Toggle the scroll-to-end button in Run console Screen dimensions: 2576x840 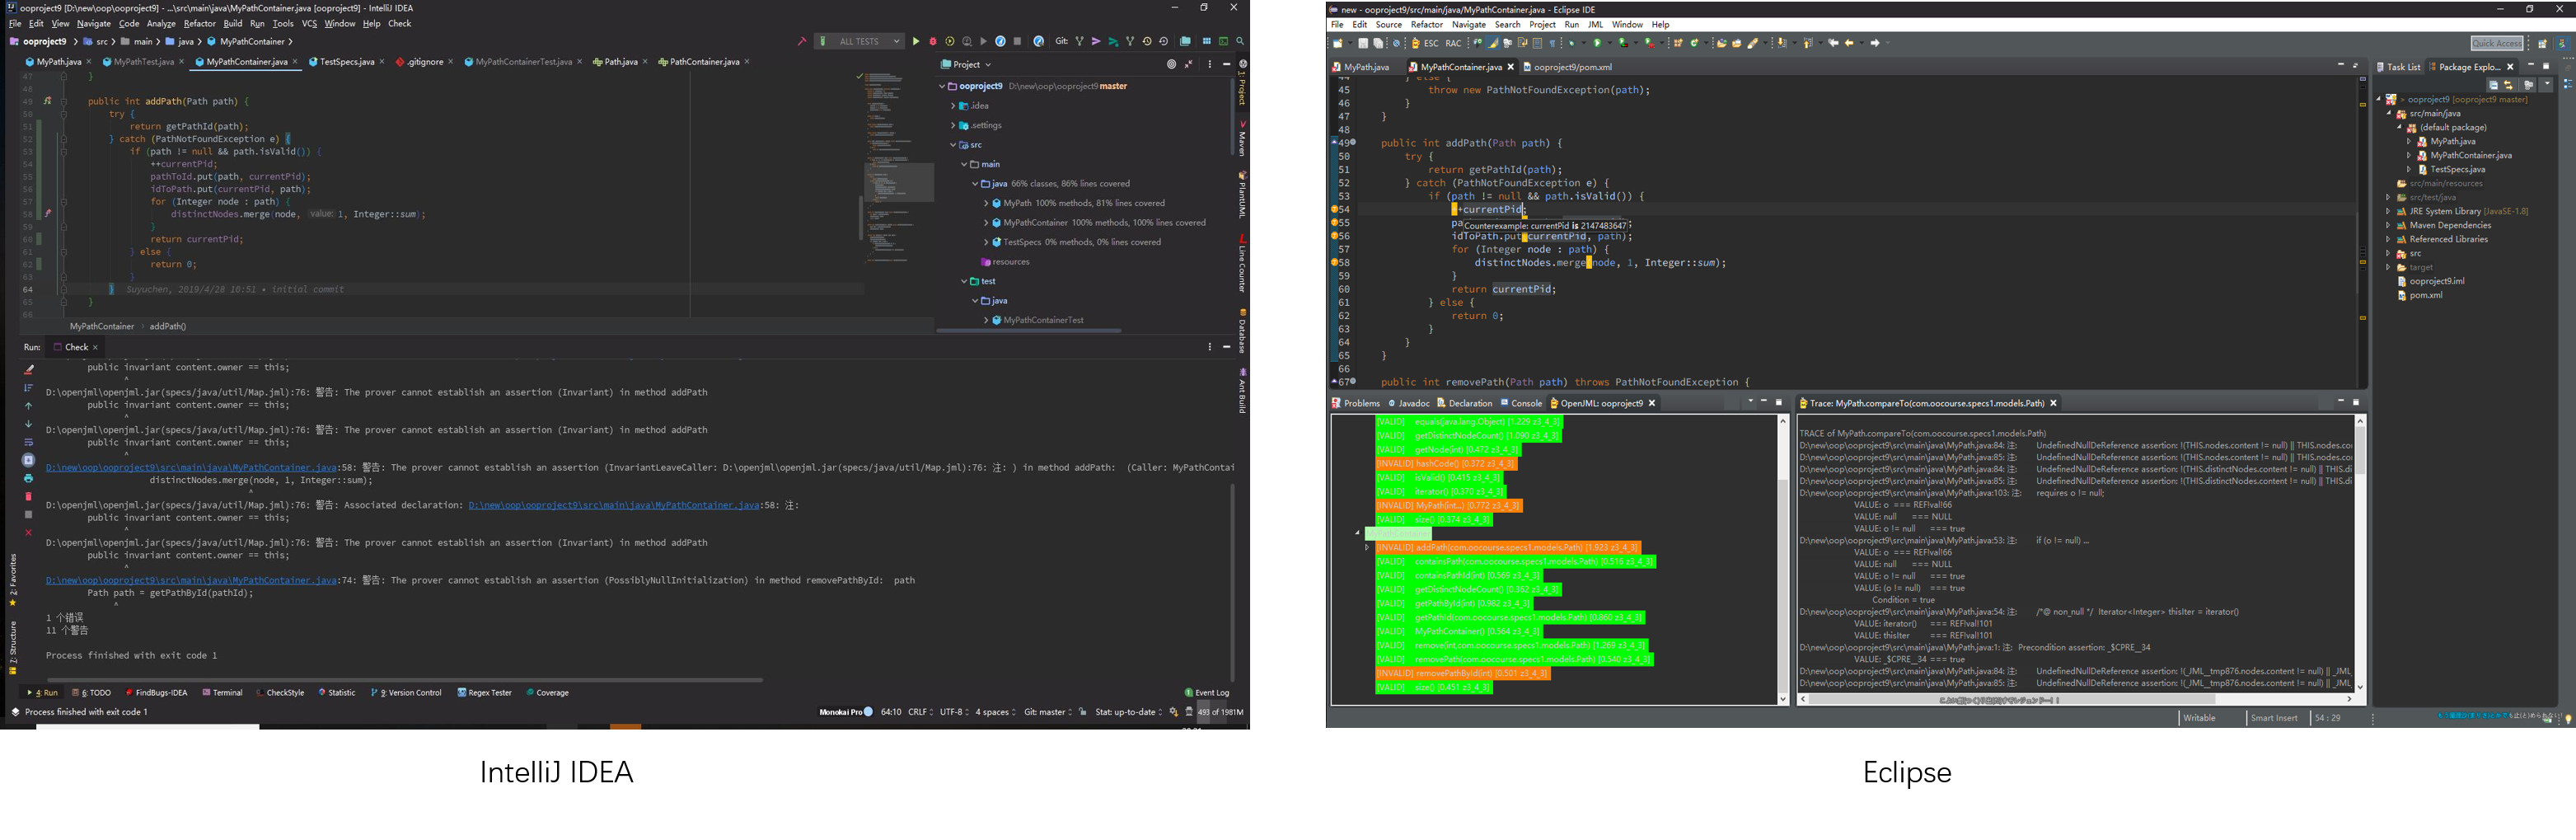[x=28, y=460]
